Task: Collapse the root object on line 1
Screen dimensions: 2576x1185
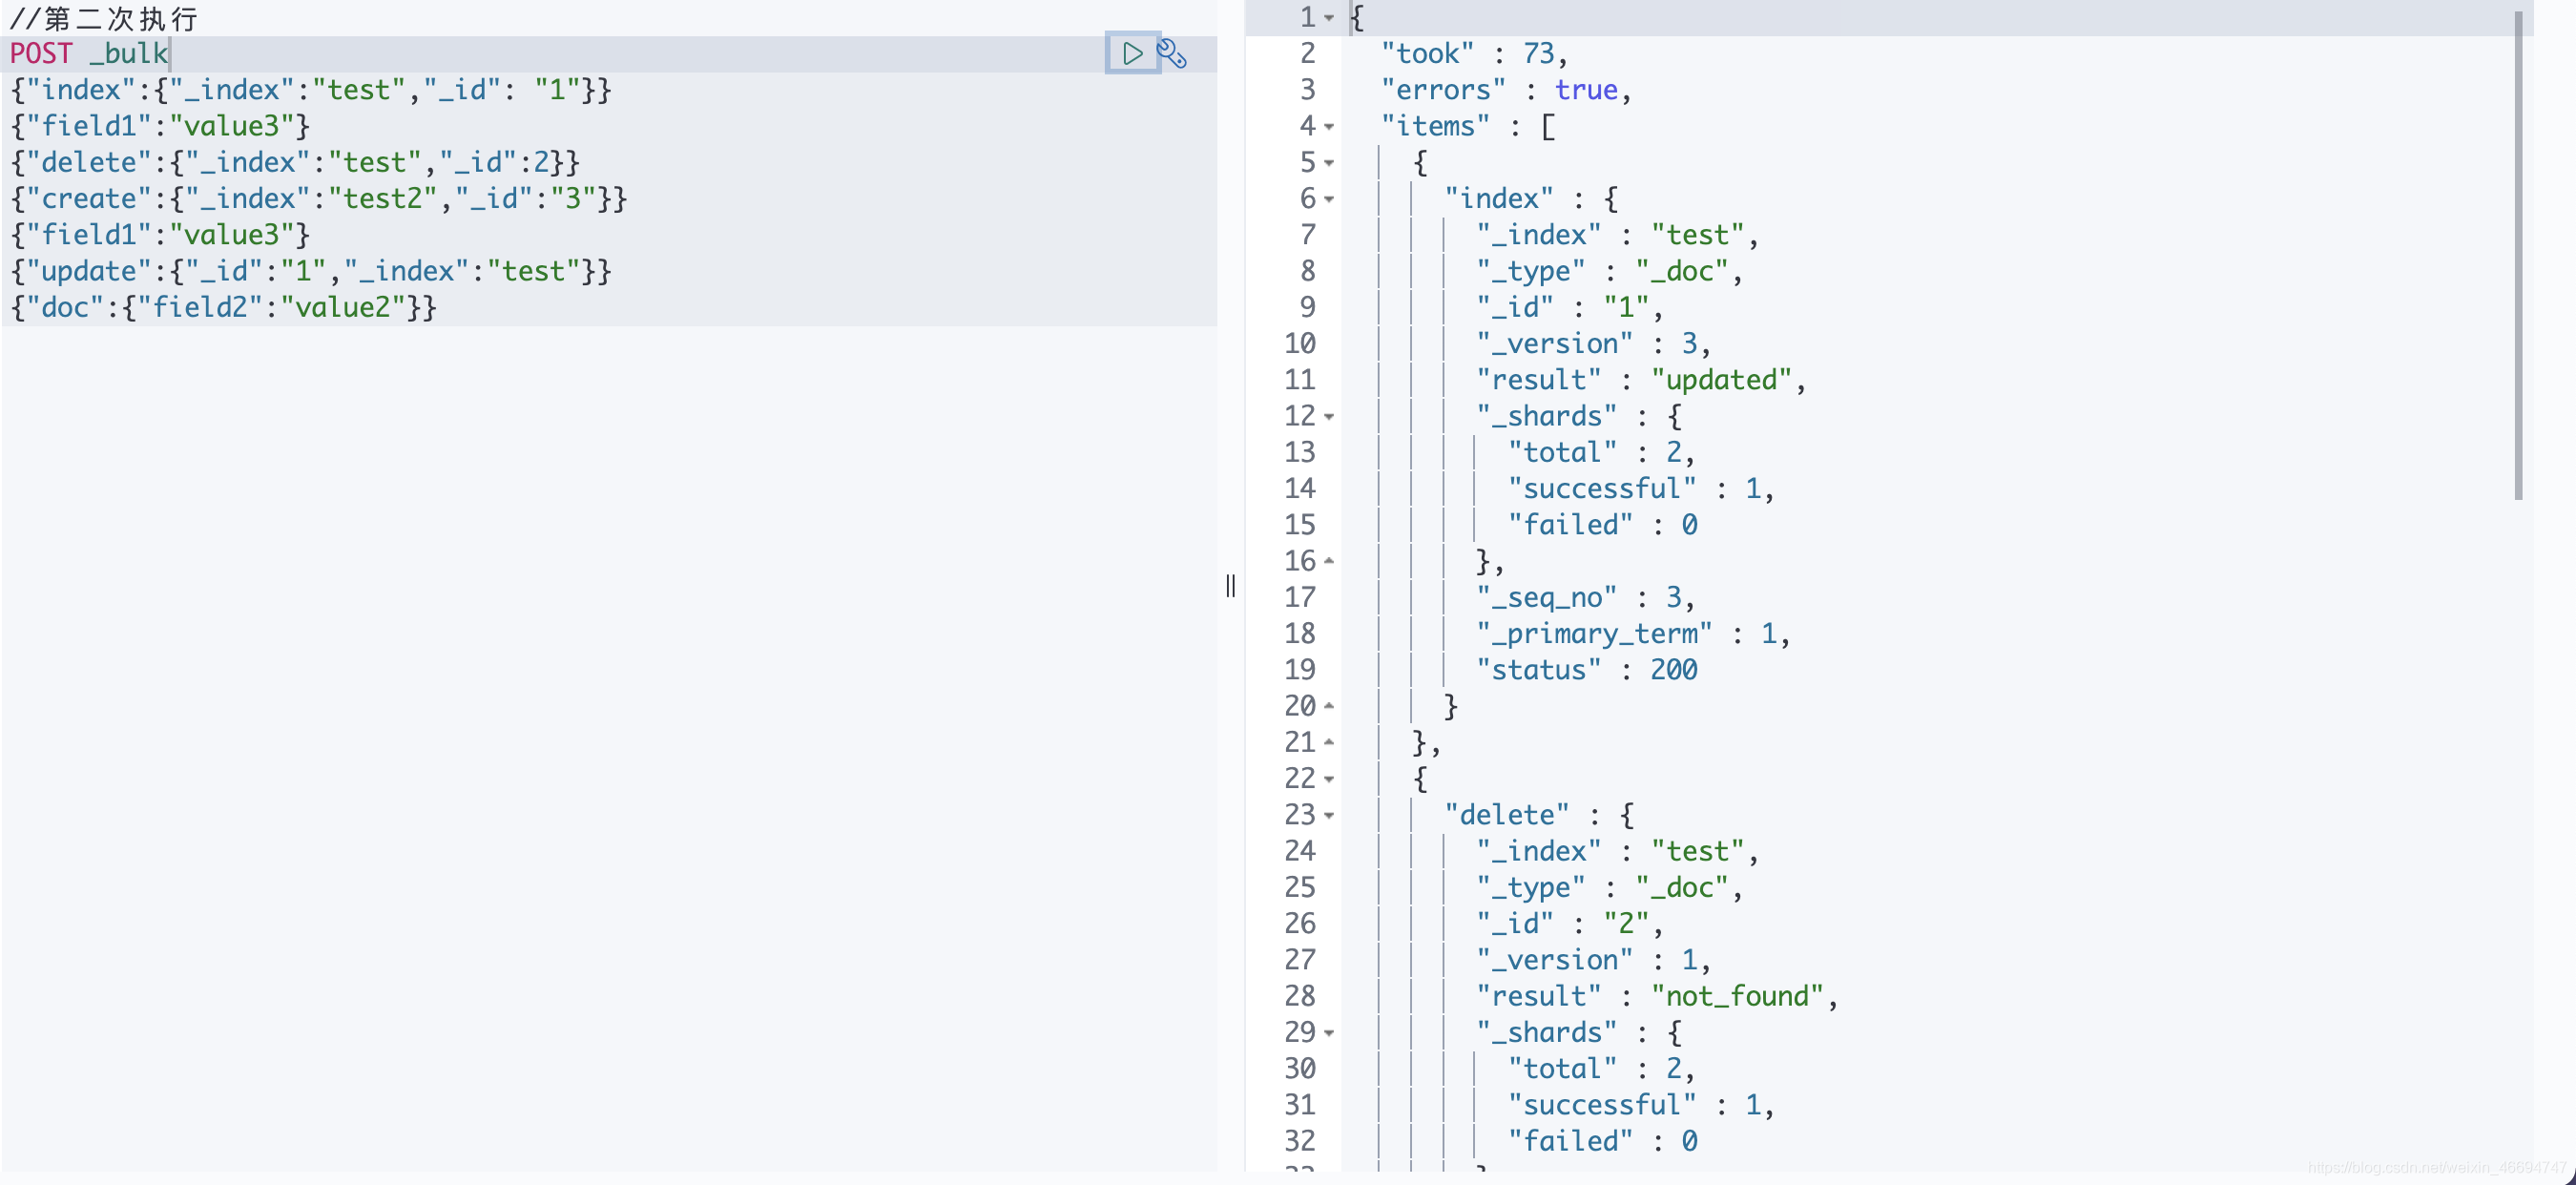Action: pos(1329,17)
